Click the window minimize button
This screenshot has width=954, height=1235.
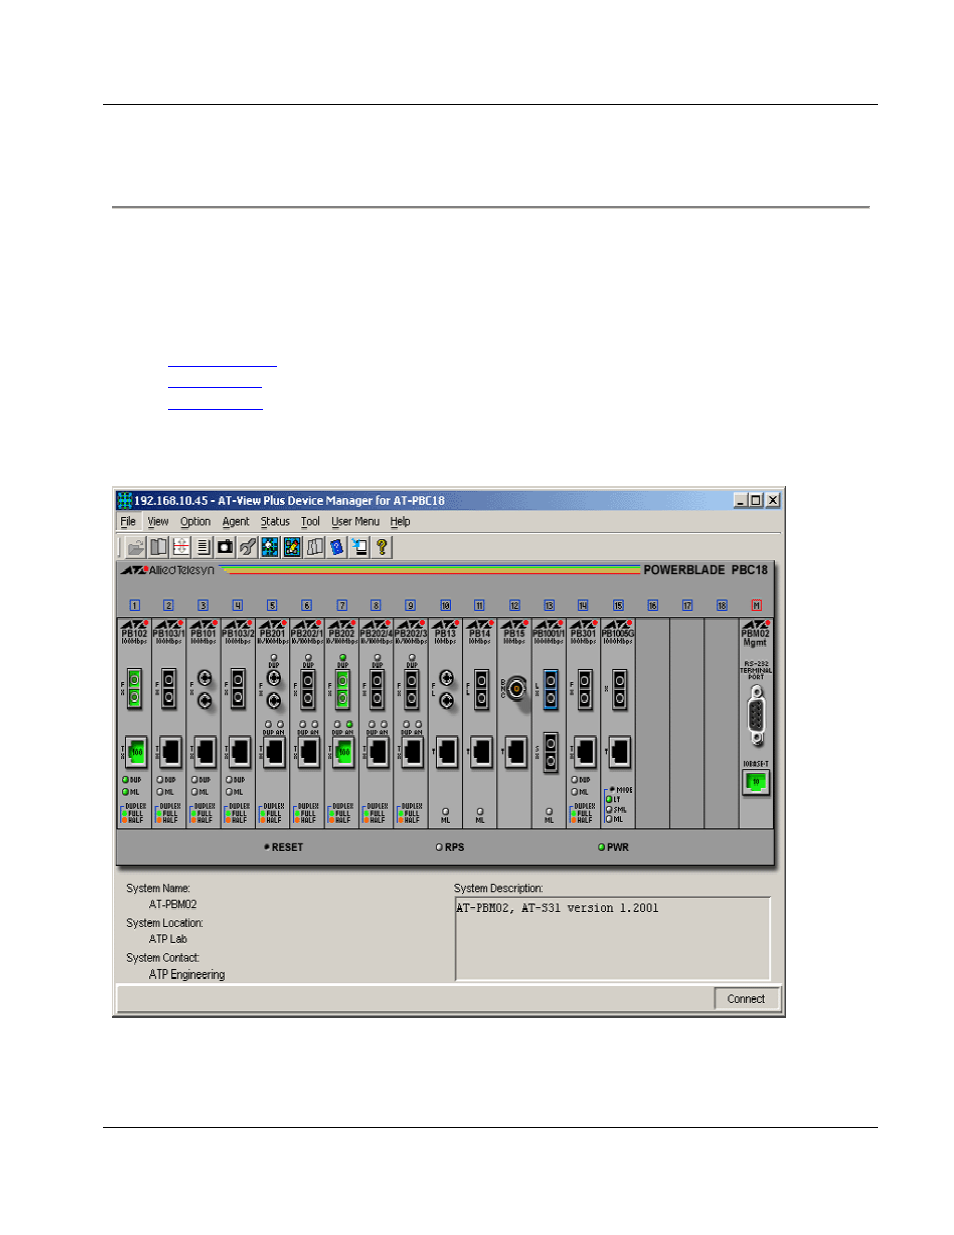coord(740,500)
